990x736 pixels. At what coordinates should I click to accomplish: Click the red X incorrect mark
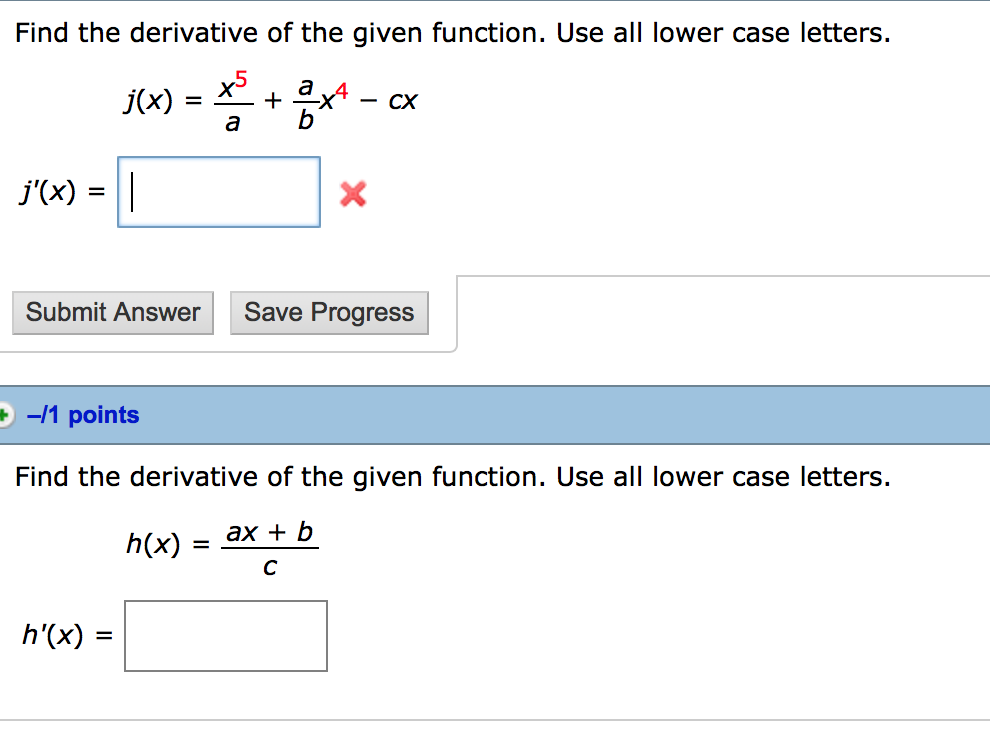(x=352, y=194)
